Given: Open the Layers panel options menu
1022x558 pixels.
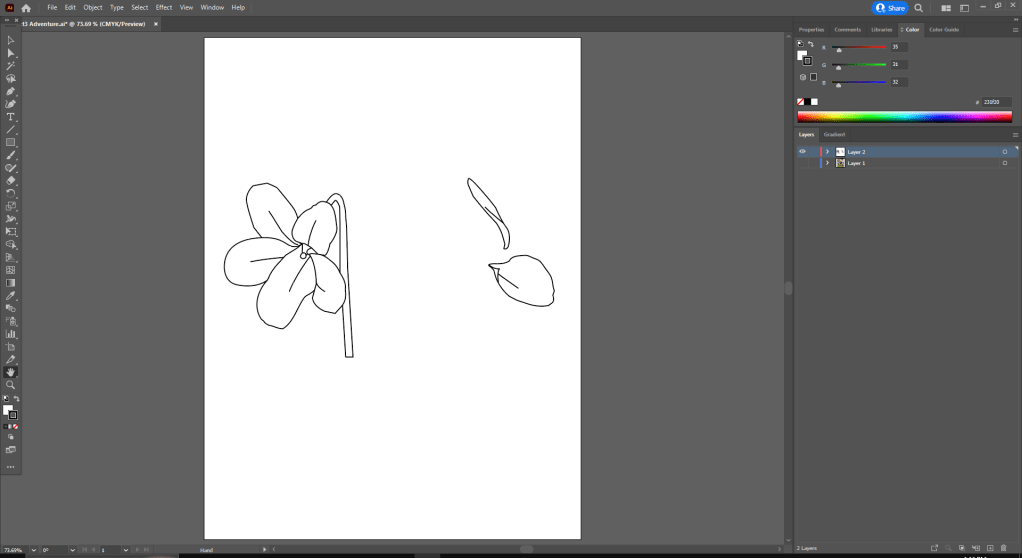Looking at the screenshot, I should point(1015,134).
